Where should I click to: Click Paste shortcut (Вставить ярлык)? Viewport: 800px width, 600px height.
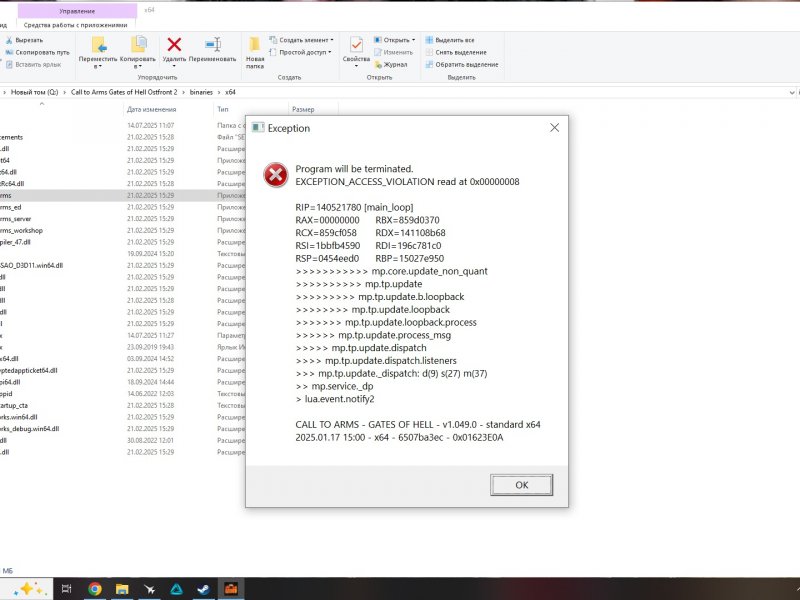coord(33,64)
